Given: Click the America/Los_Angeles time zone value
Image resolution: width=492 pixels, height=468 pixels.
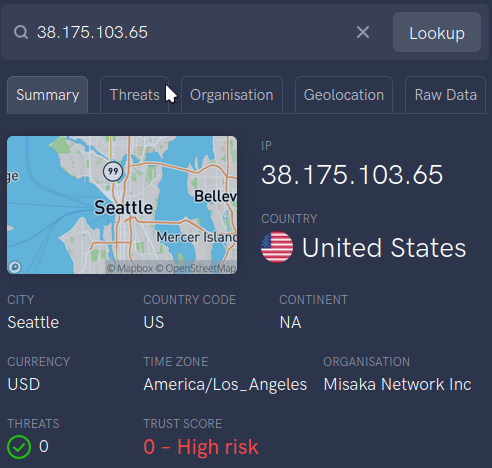Looking at the screenshot, I should click(x=225, y=385).
